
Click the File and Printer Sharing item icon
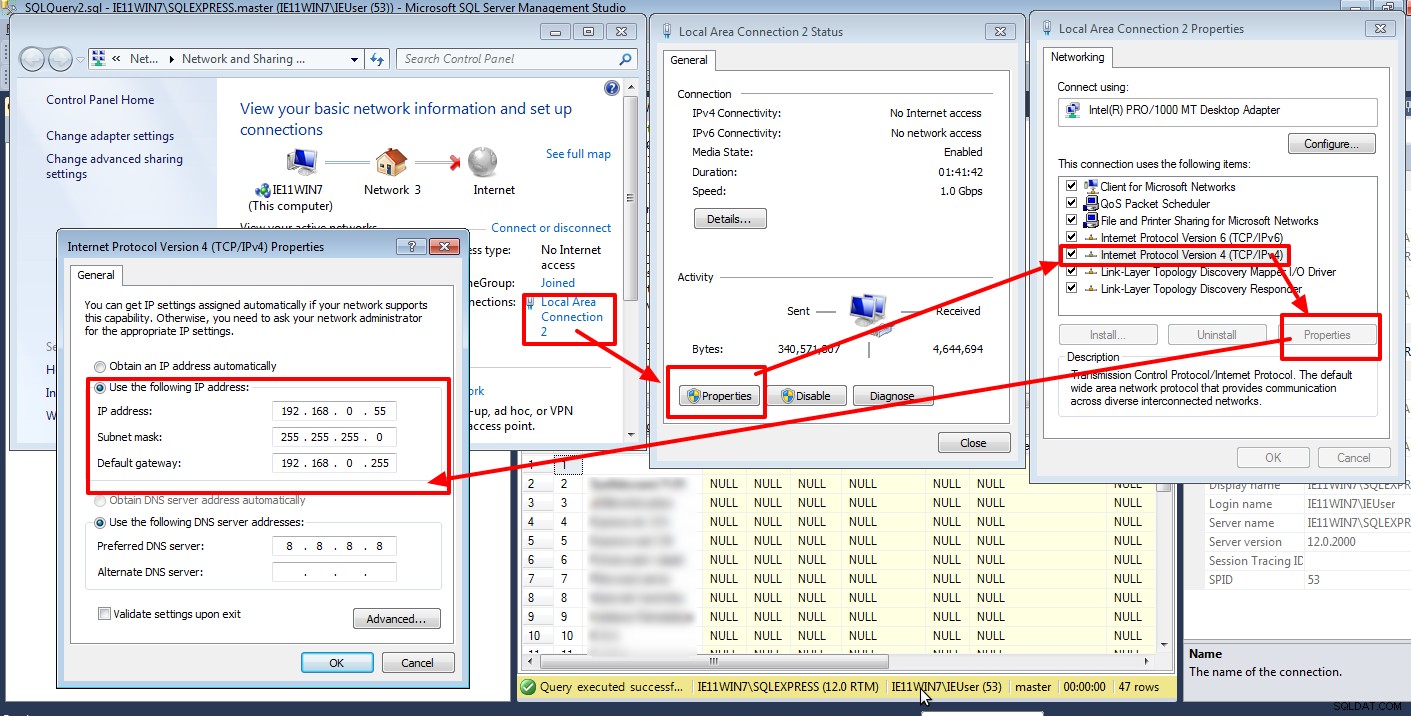[1091, 221]
